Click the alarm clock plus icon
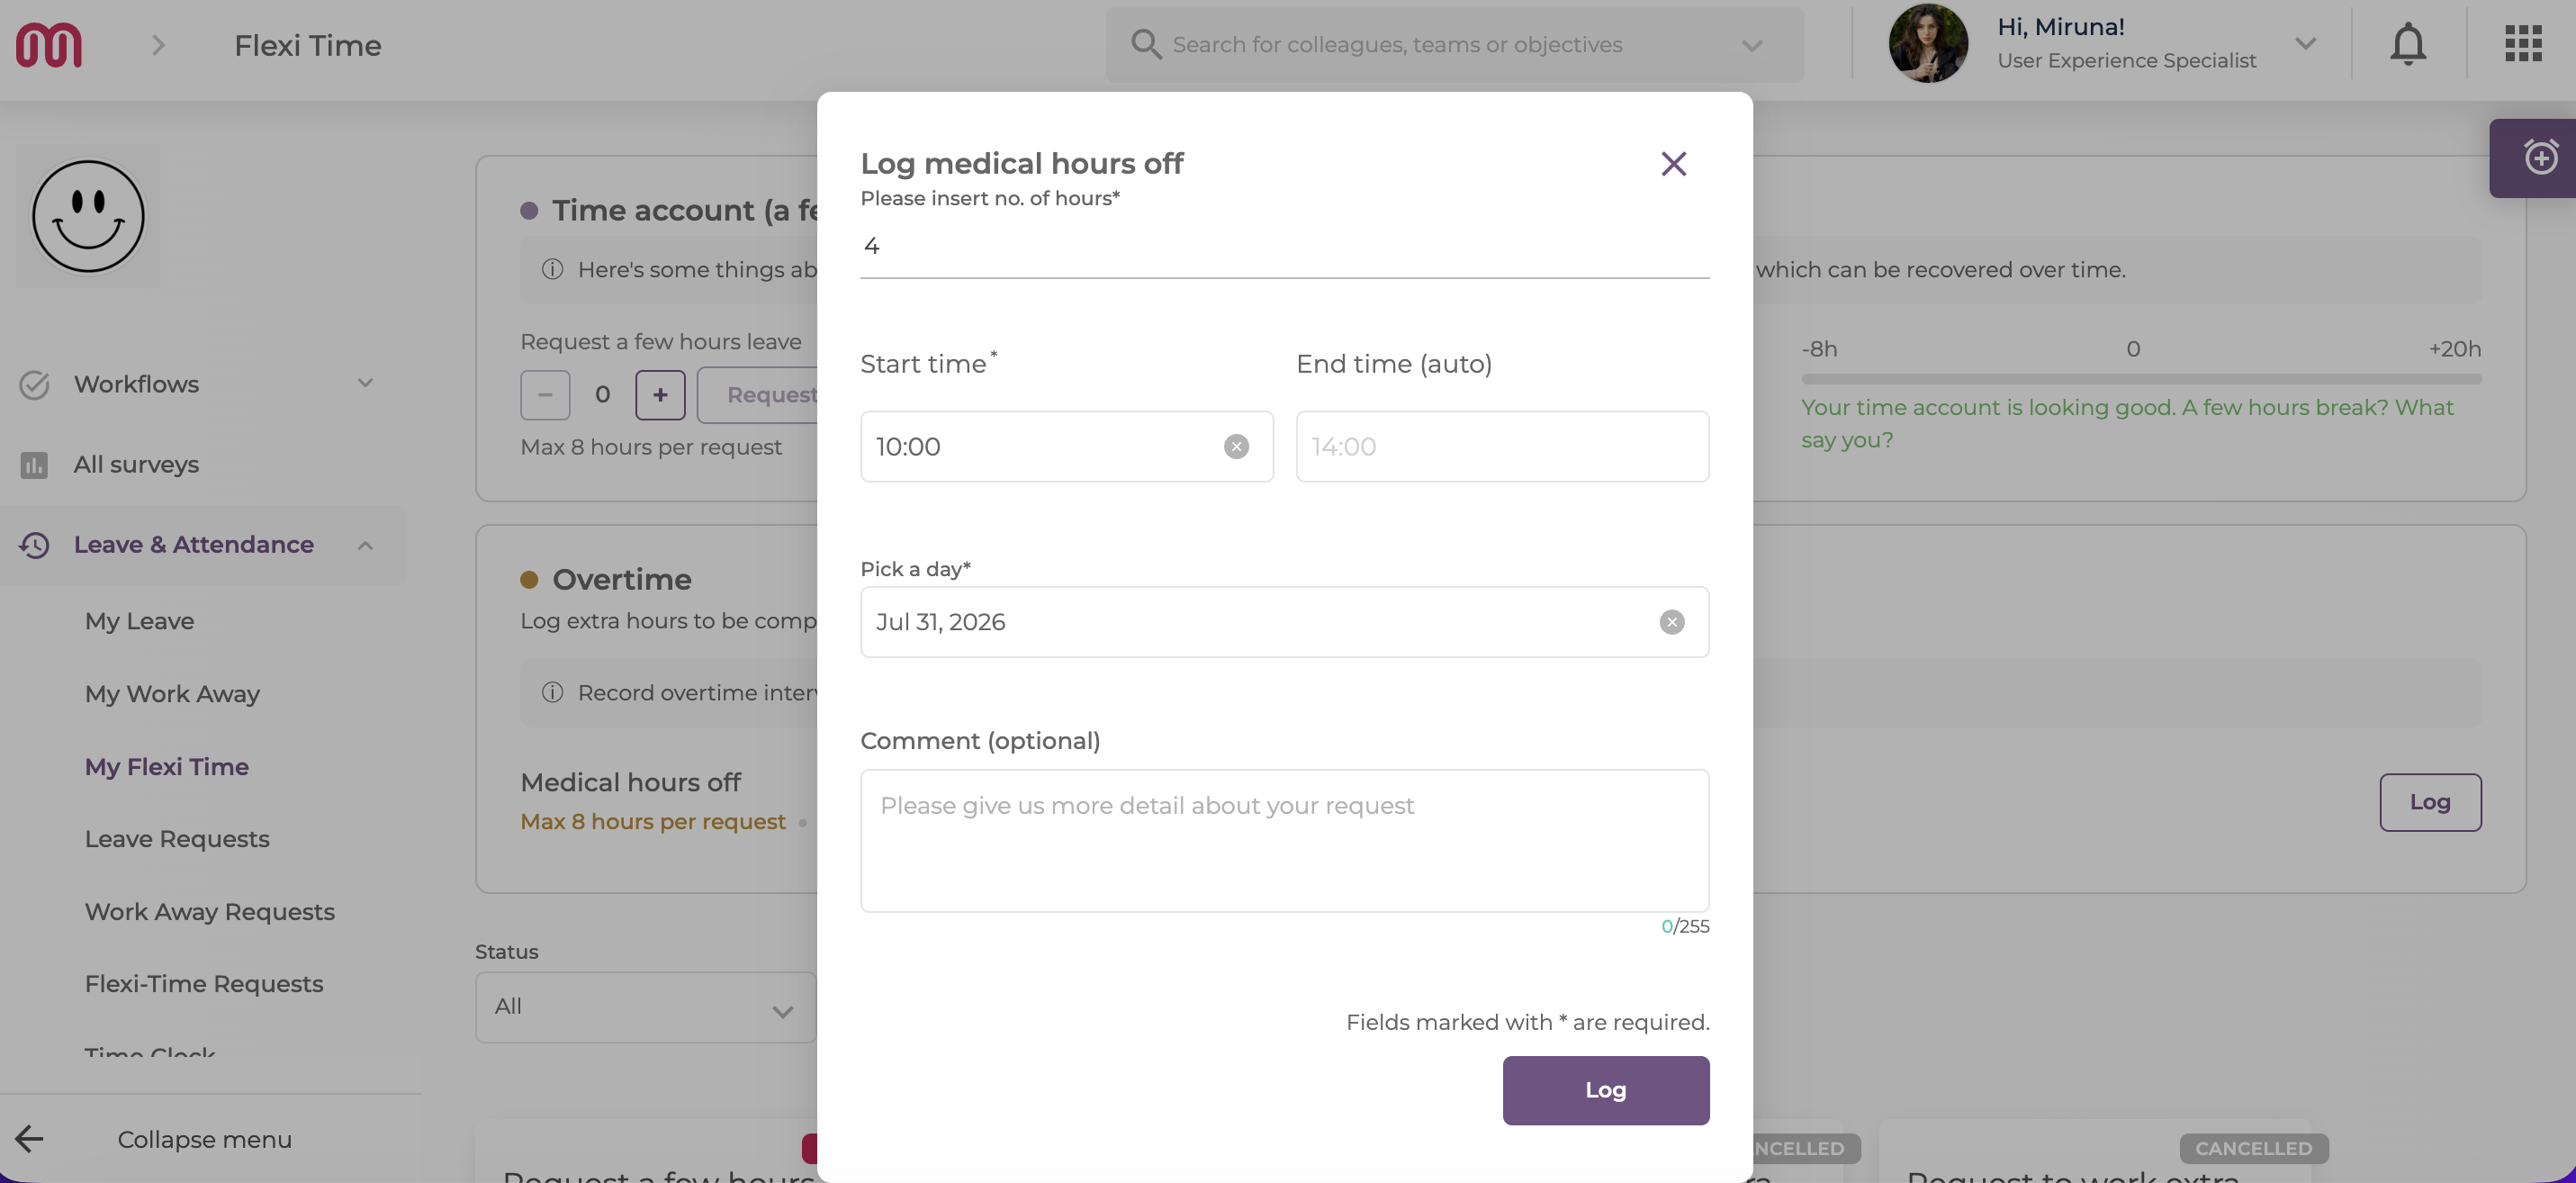Screen dimensions: 2576x1183 coord(2540,158)
